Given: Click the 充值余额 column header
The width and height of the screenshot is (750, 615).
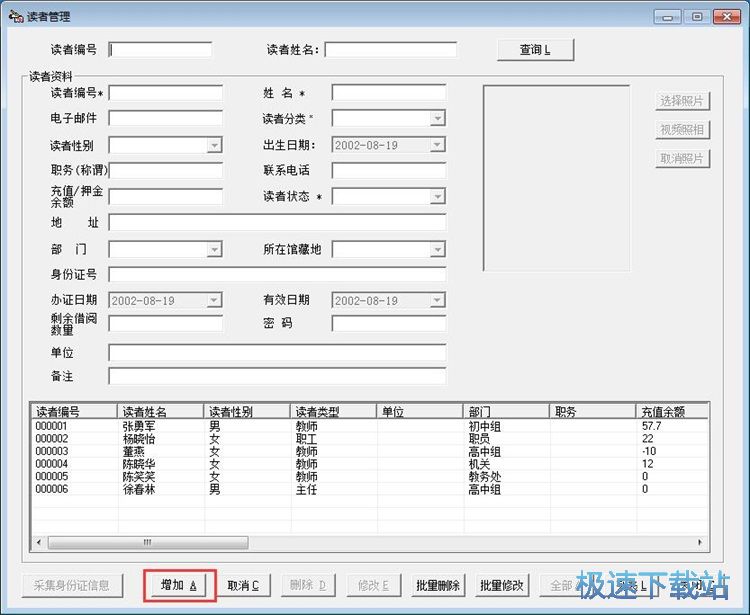Looking at the screenshot, I should pos(670,411).
